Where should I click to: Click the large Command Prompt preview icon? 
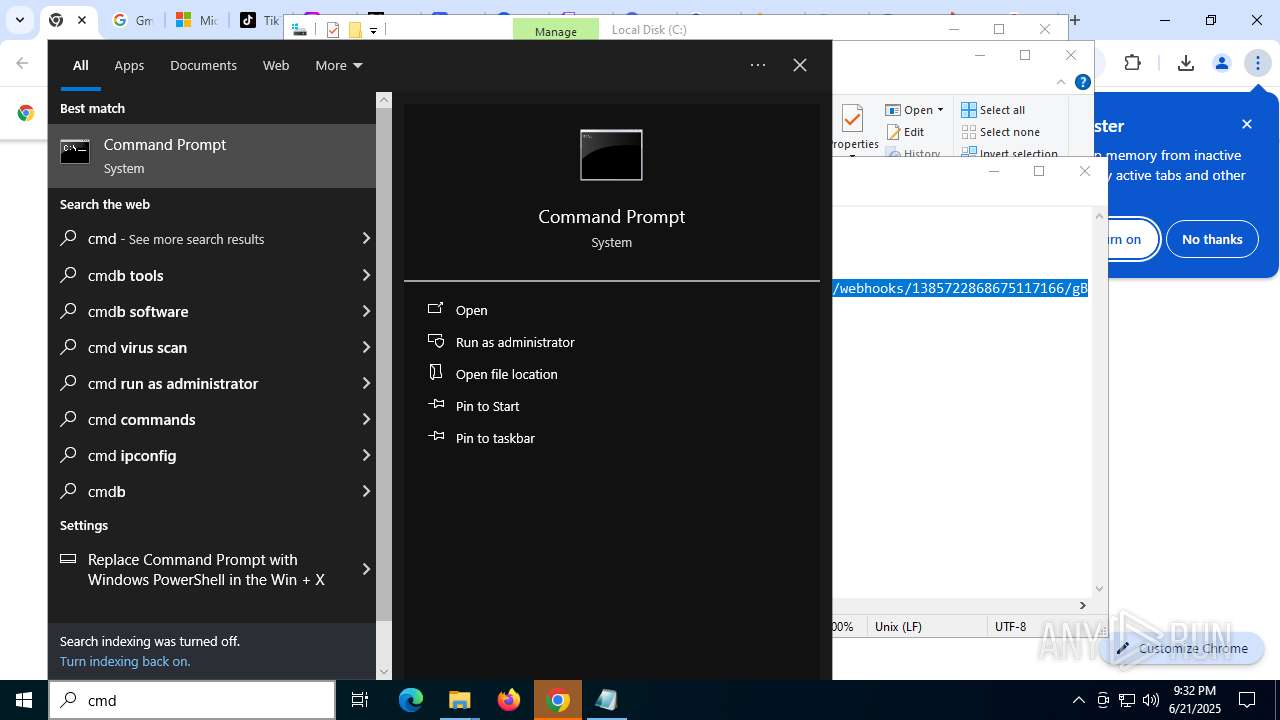[611, 155]
